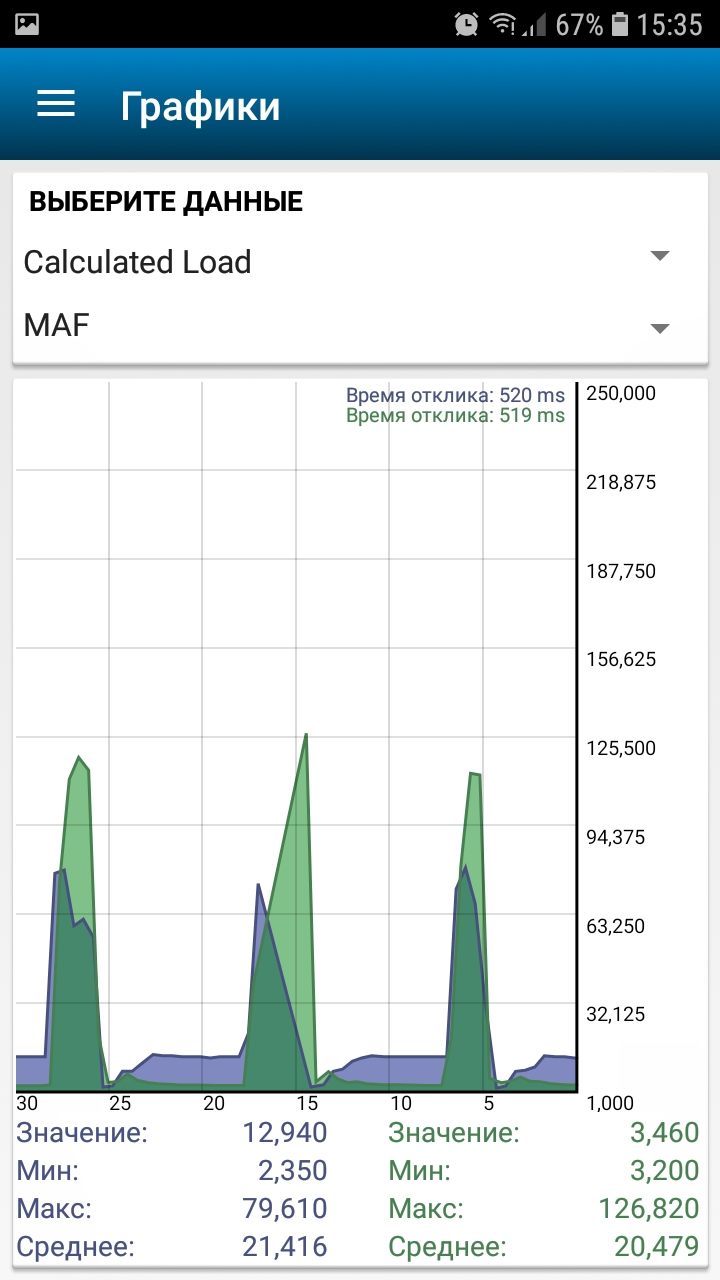Tap the alarm clock status icon

tap(466, 24)
